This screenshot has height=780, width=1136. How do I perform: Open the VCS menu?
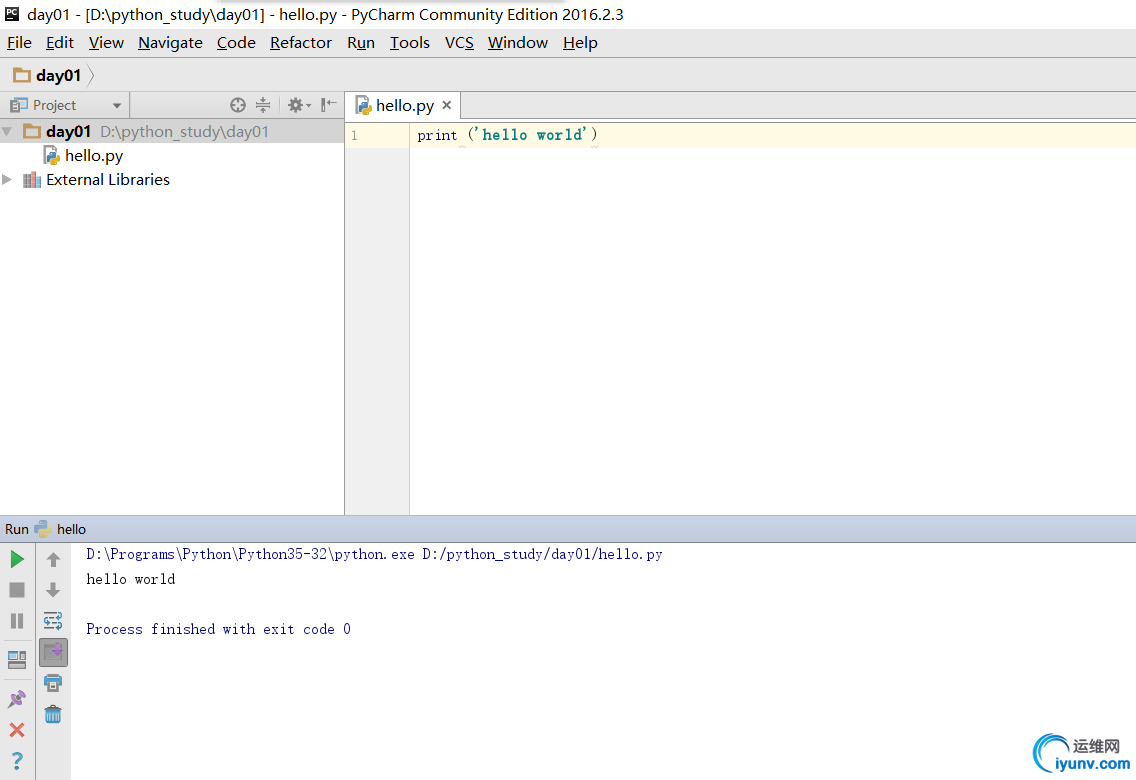459,43
